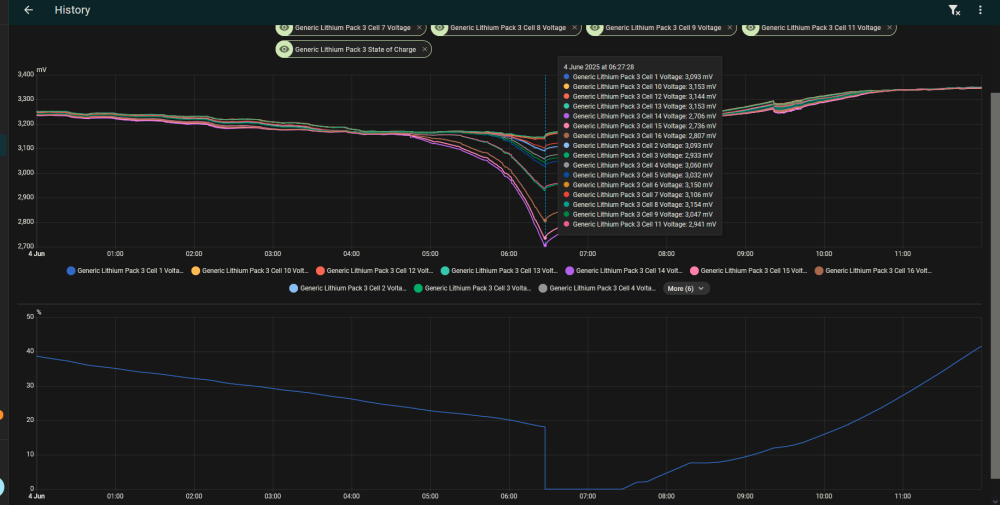Toggle visibility of State of Charge entity

click(284, 49)
